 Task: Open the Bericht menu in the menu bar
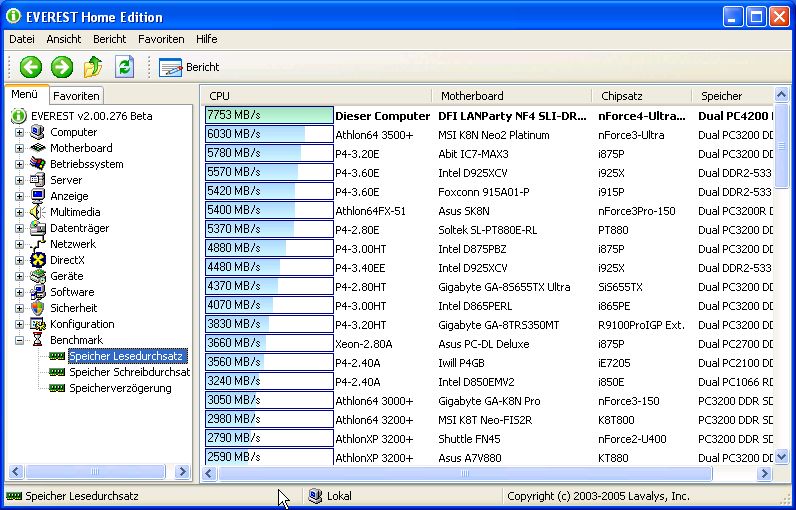(x=110, y=39)
